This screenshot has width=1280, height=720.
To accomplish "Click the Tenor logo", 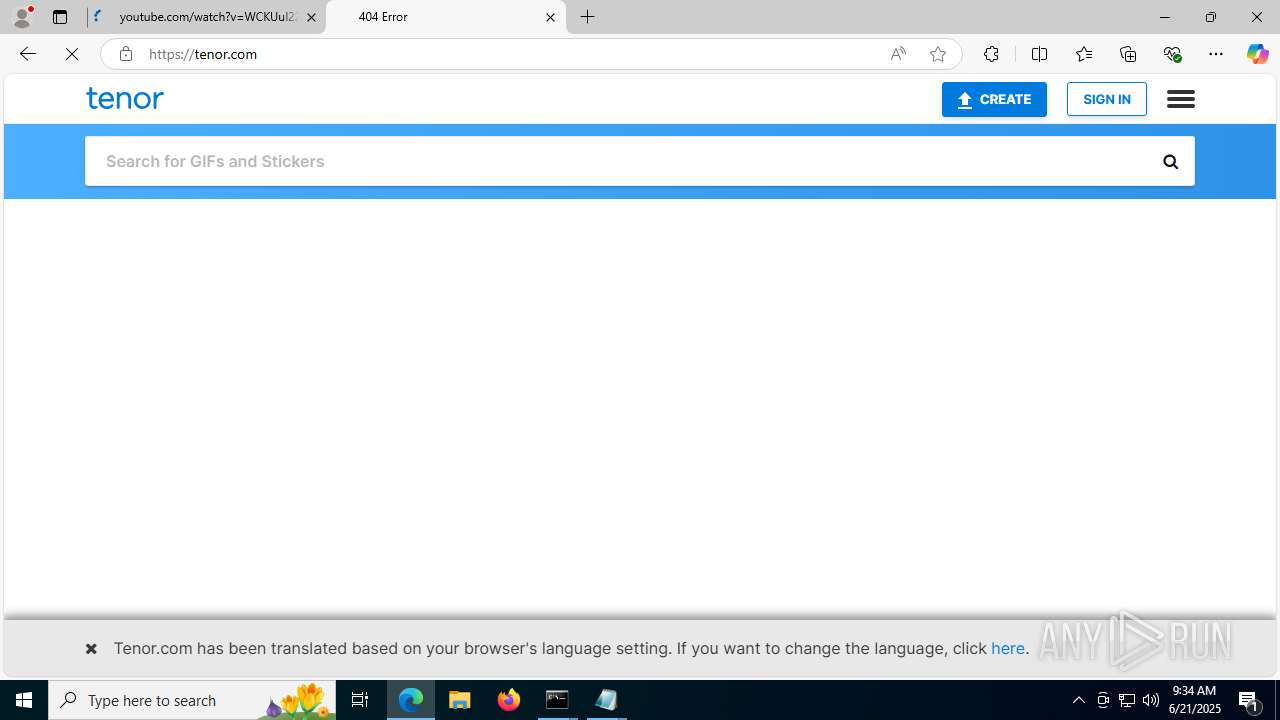I will point(125,98).
